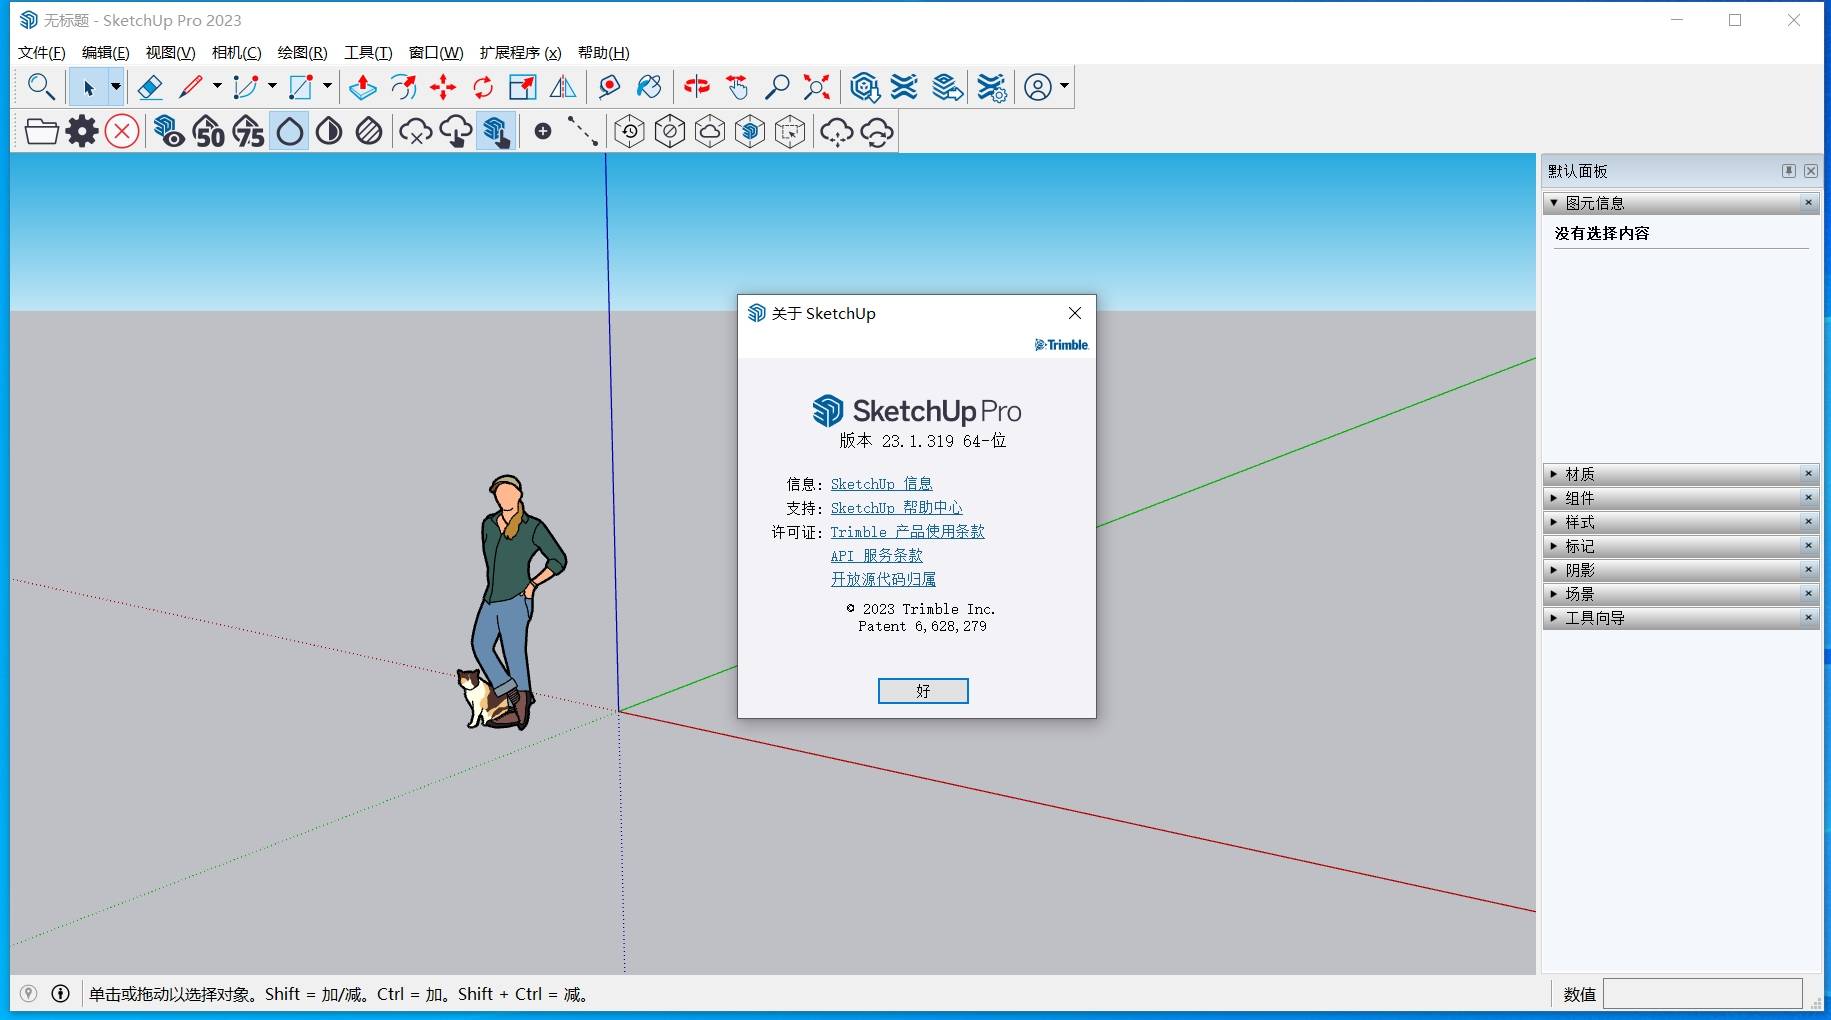The height and width of the screenshot is (1020, 1831).
Task: Open the 3D Warehouse toolbar icon
Action: (864, 88)
